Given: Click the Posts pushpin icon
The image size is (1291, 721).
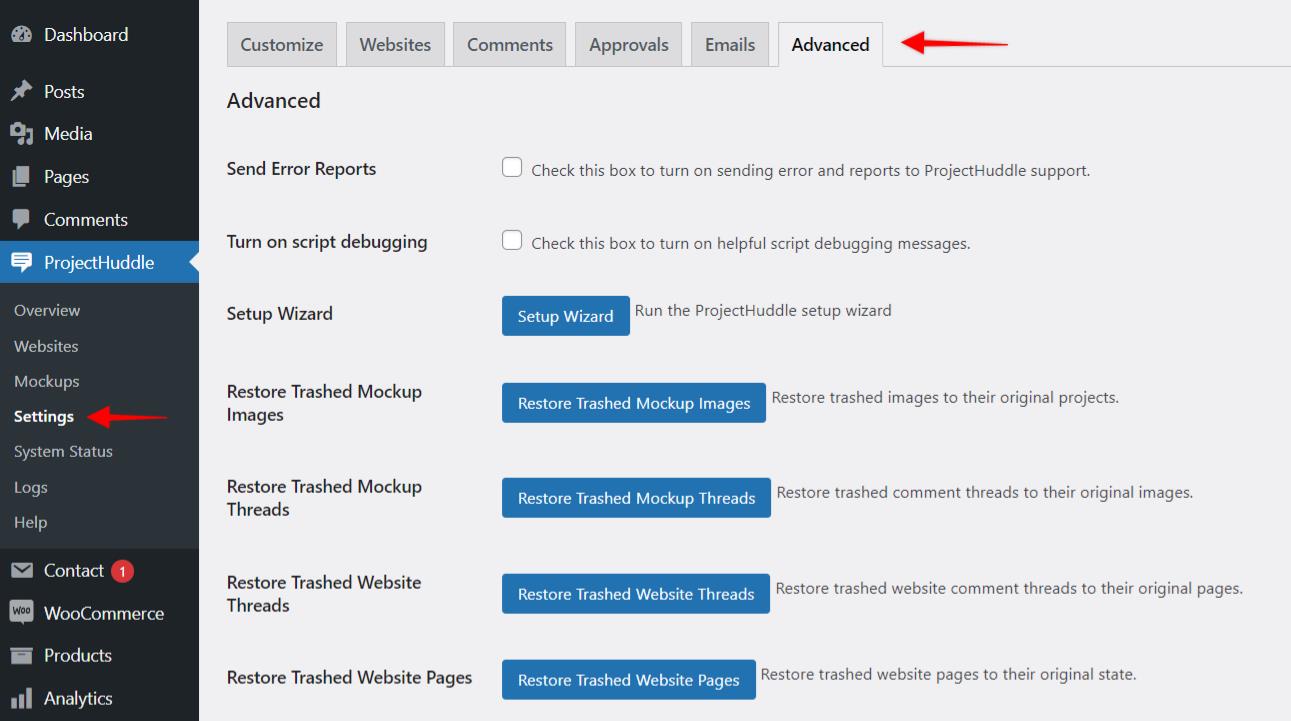Looking at the screenshot, I should (21, 92).
